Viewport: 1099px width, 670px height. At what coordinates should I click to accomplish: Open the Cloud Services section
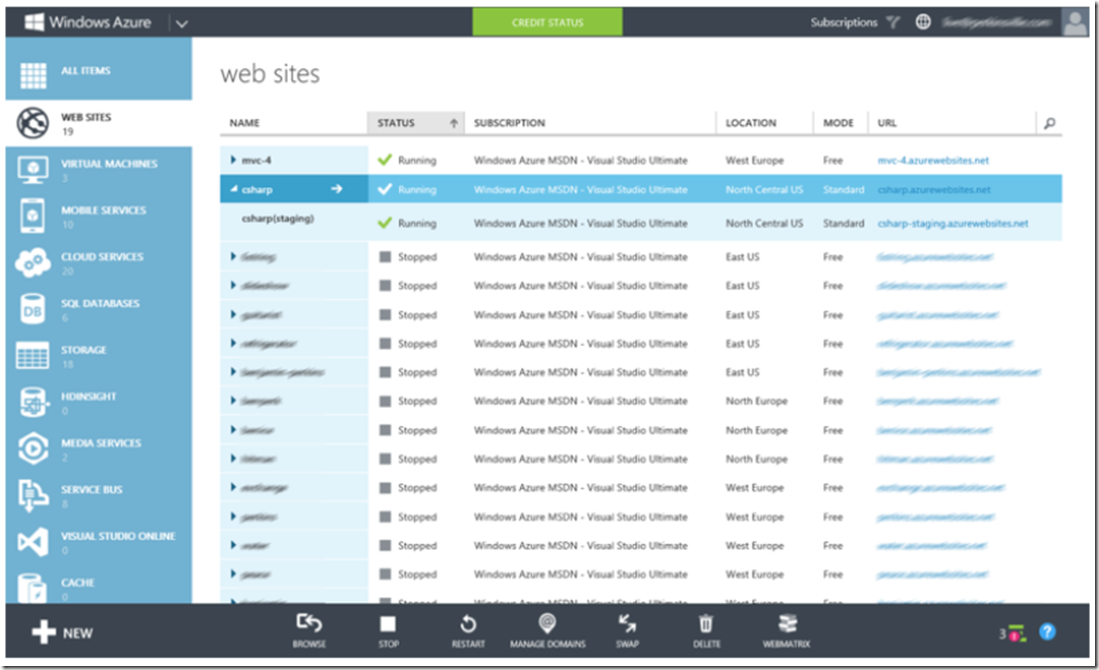coord(98,263)
